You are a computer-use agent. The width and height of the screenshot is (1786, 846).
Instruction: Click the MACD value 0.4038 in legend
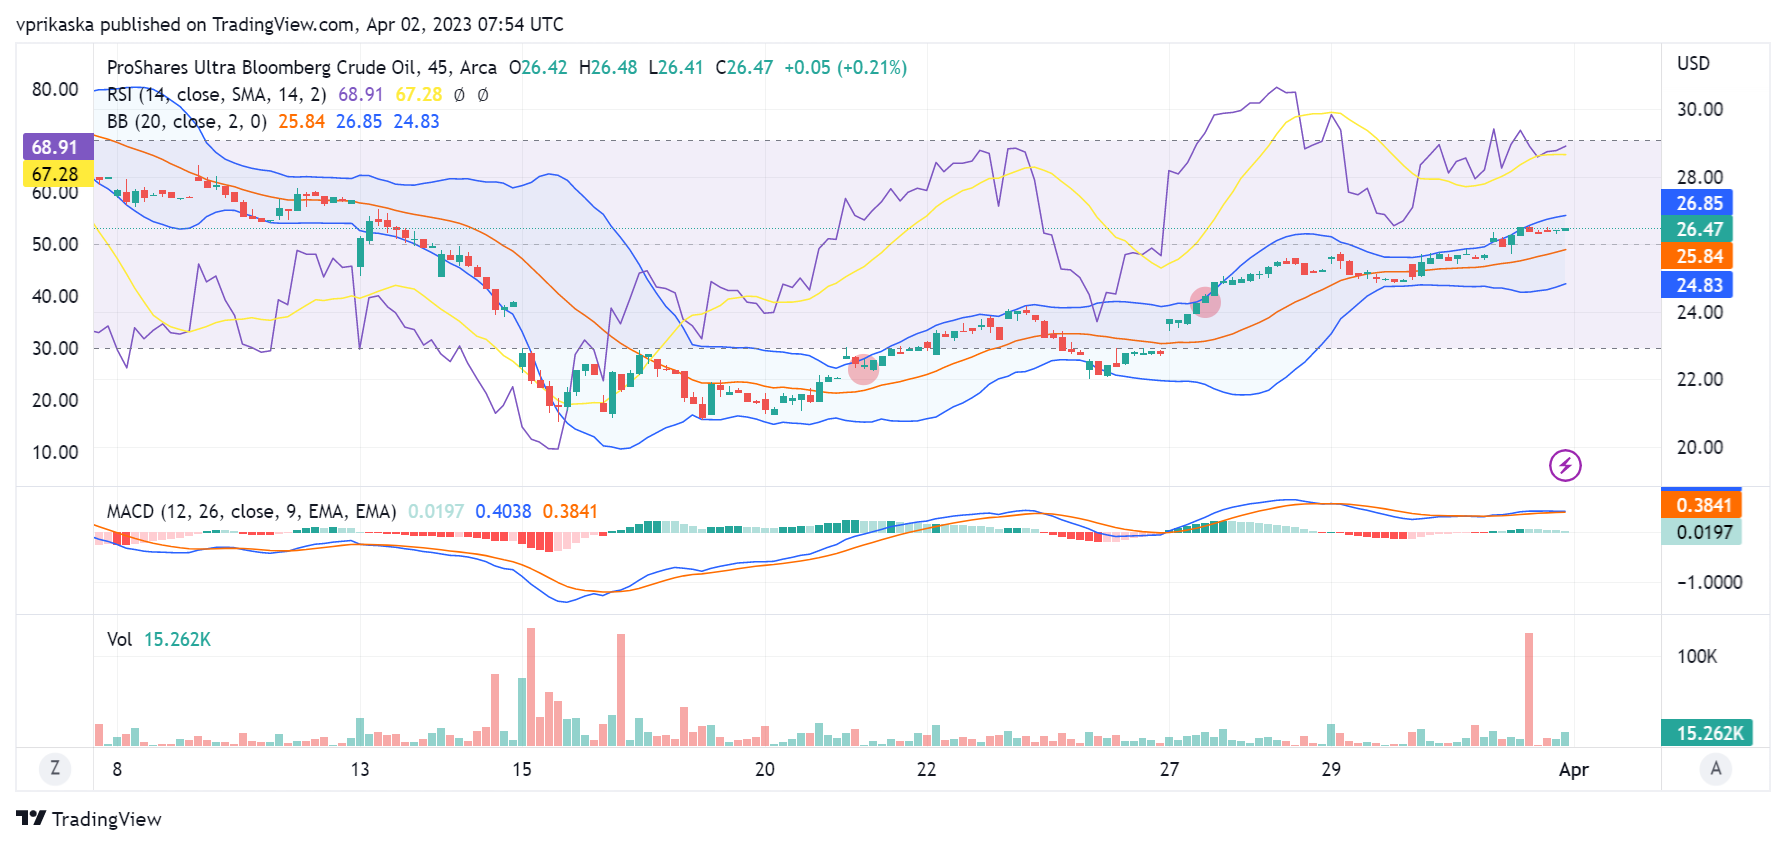(x=503, y=511)
